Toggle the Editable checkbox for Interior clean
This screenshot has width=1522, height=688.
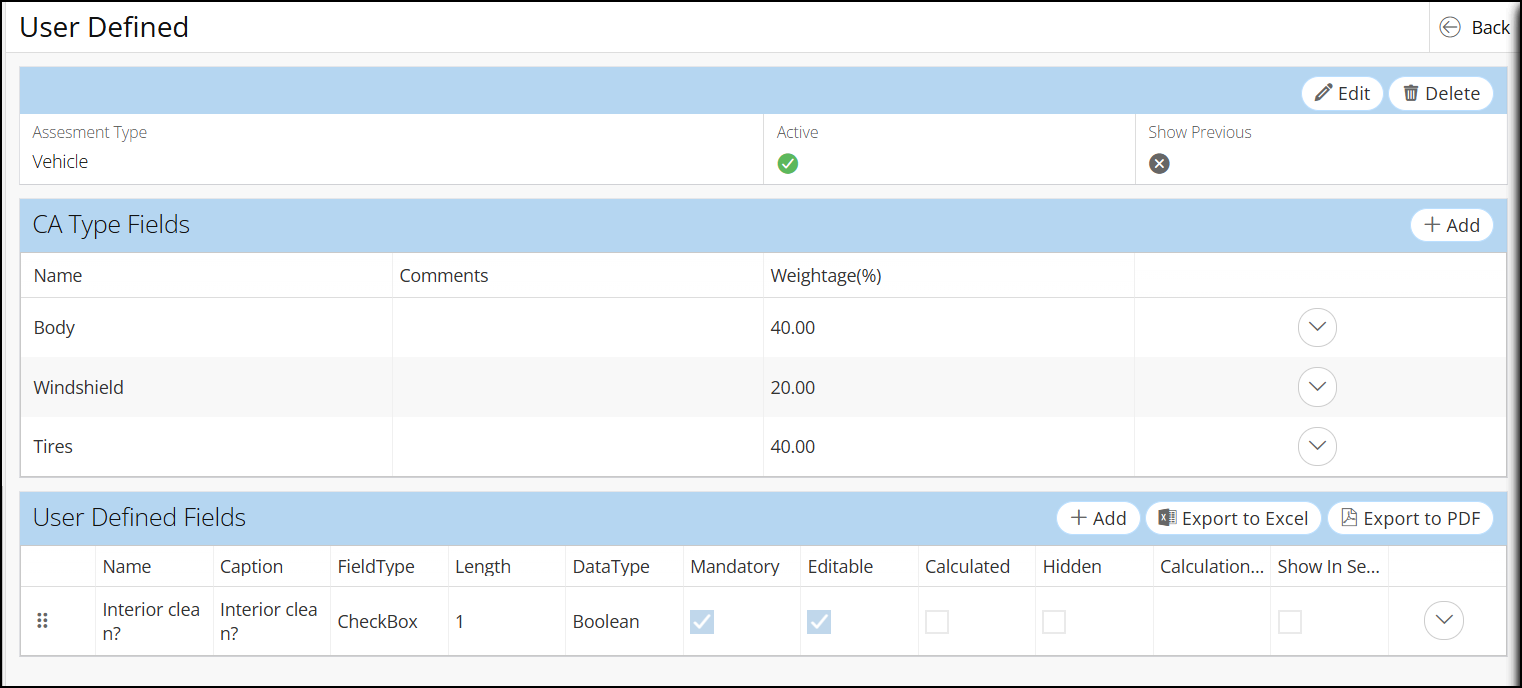tap(819, 622)
